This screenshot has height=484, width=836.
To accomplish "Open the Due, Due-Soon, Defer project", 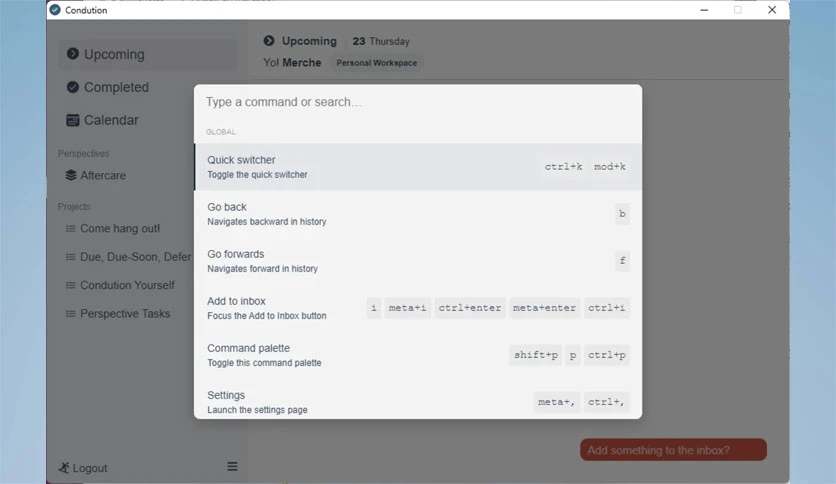I will 126,257.
